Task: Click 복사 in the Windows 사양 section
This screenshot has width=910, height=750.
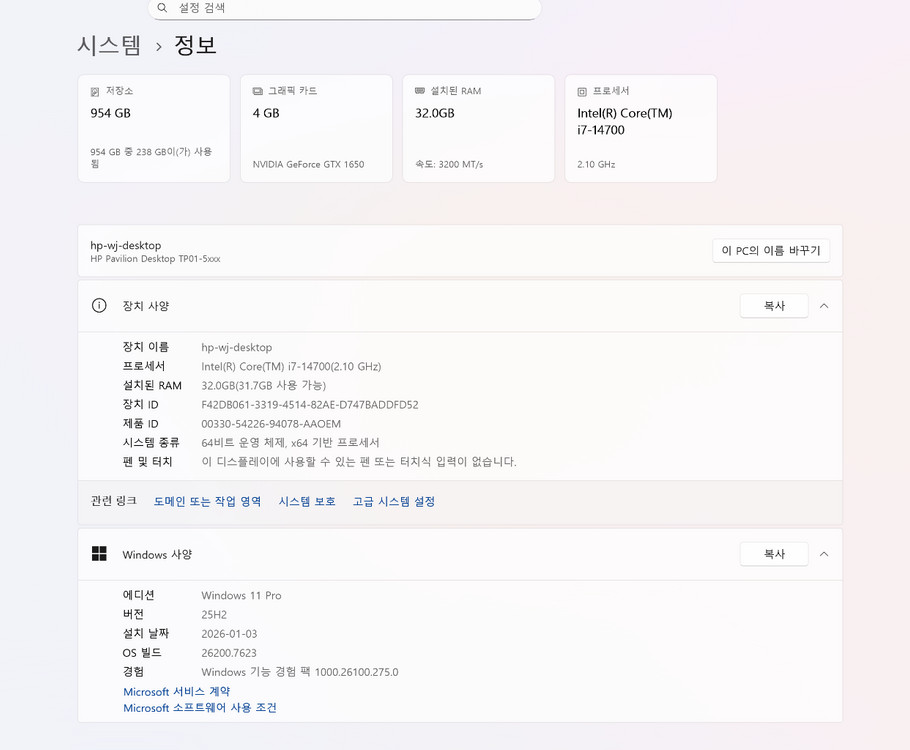Action: click(x=774, y=553)
